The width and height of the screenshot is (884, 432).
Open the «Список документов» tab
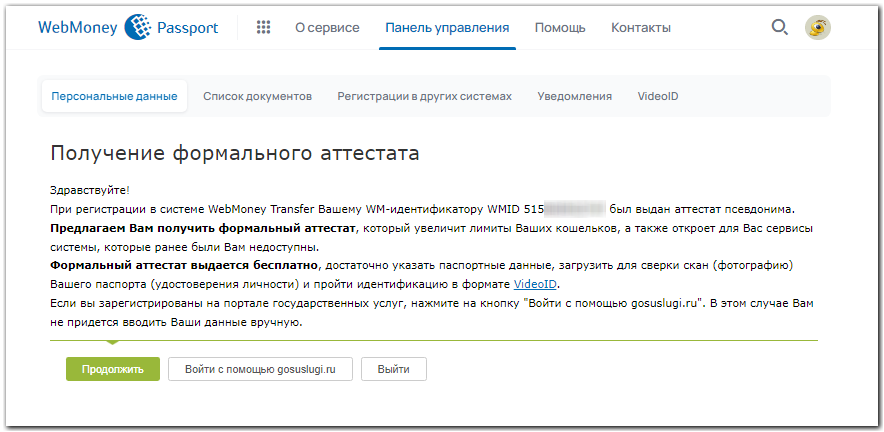(x=257, y=96)
